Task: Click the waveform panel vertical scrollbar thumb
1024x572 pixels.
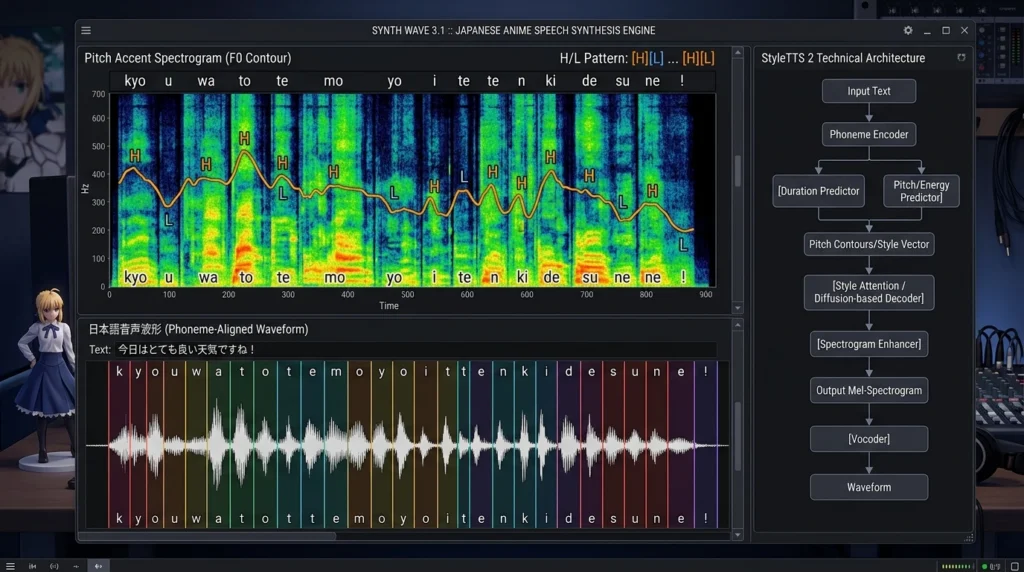Action: [737, 436]
